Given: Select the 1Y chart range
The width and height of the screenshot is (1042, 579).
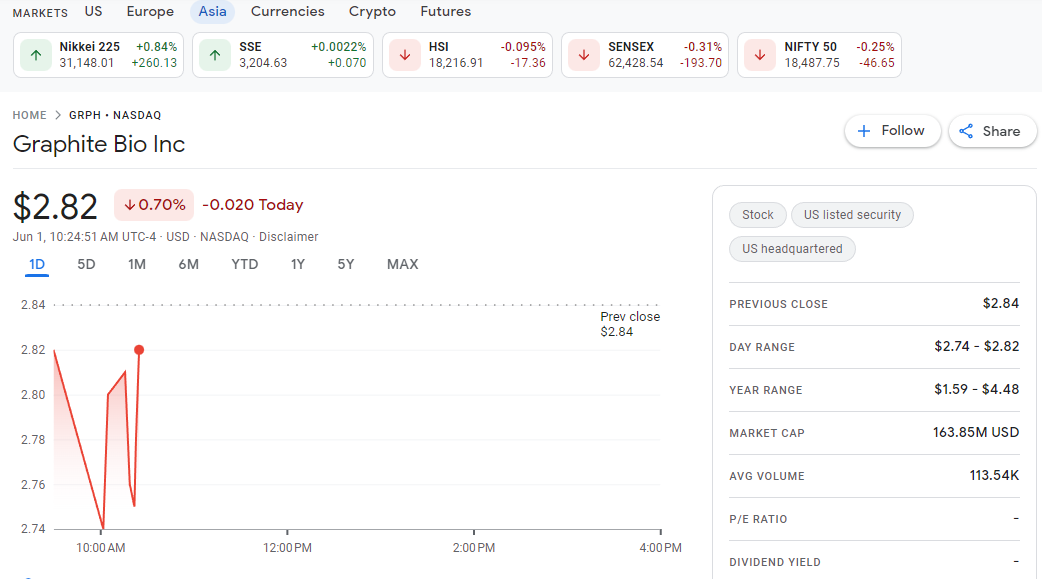Looking at the screenshot, I should (x=298, y=265).
